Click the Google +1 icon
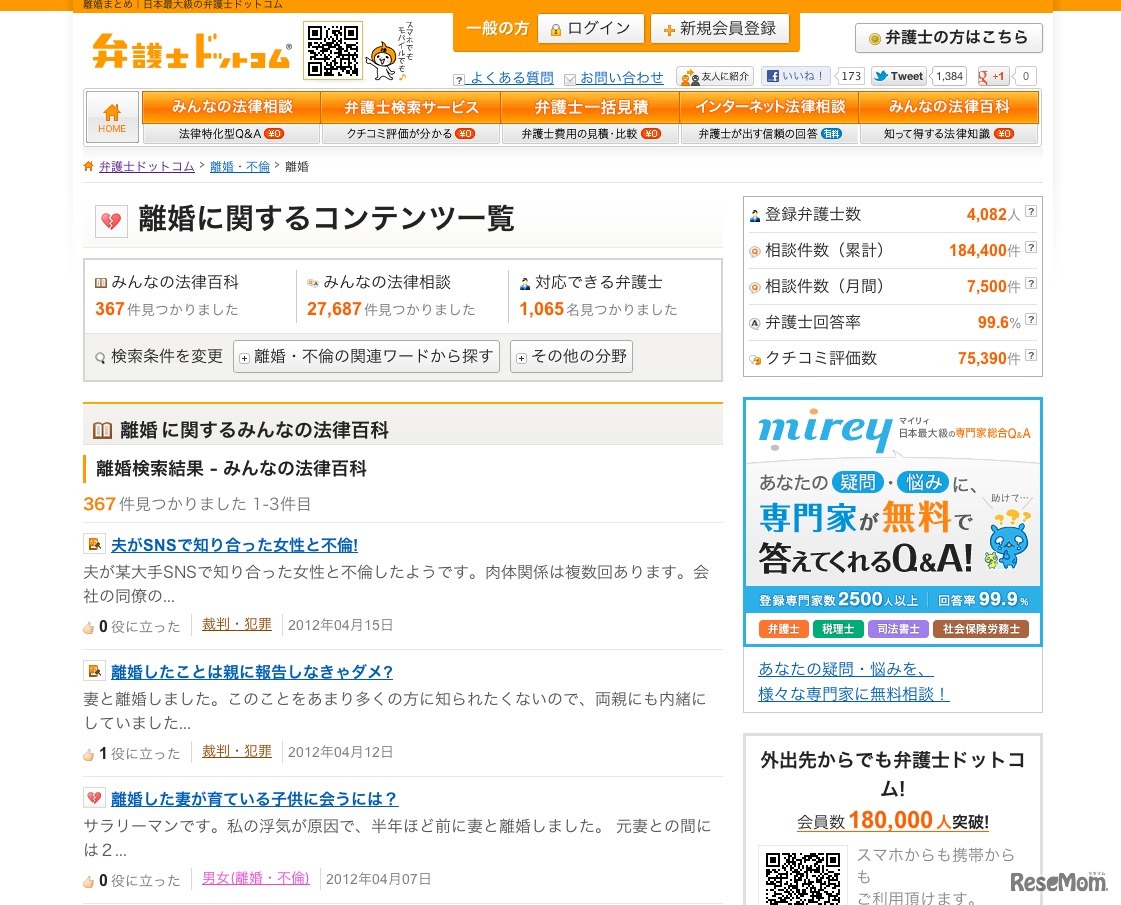The height and width of the screenshot is (905, 1121). 981,76
